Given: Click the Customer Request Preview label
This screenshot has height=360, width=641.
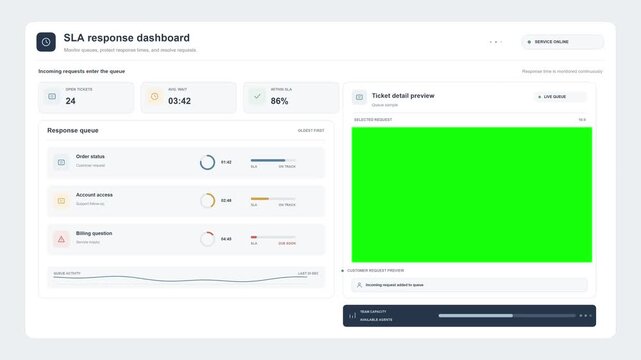Looking at the screenshot, I should tap(375, 271).
